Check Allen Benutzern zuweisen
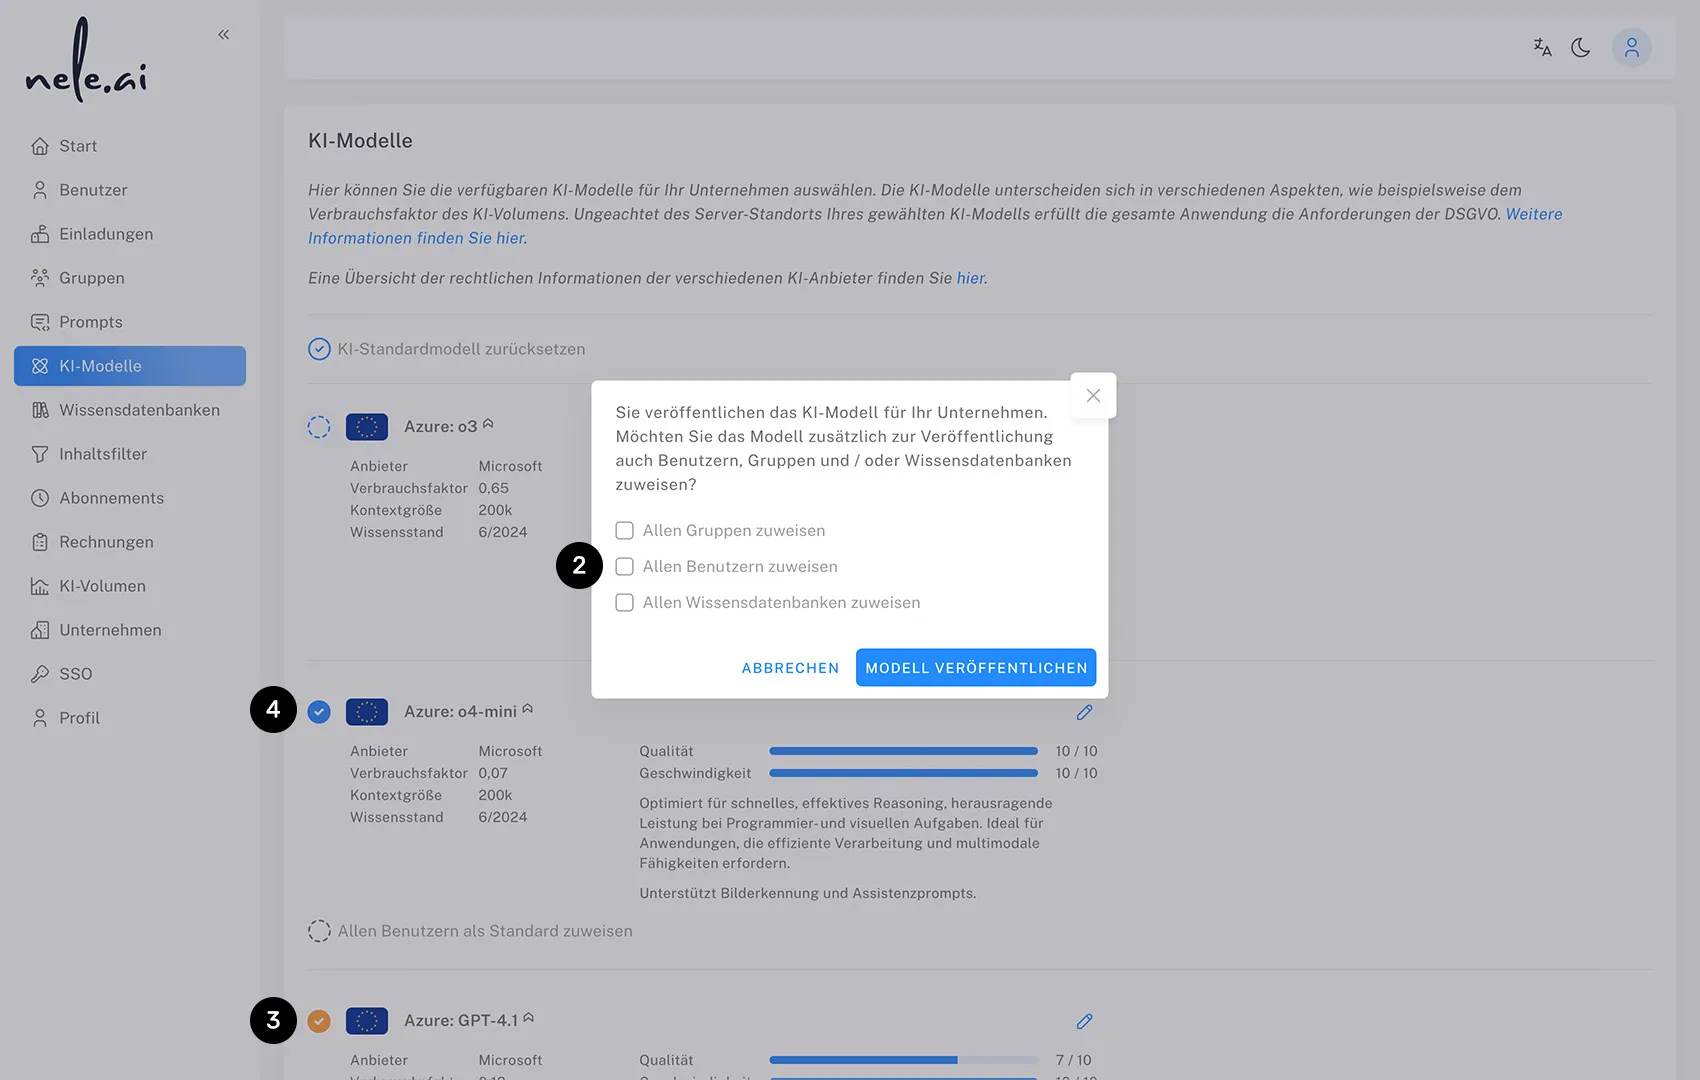The width and height of the screenshot is (1700, 1080). [x=624, y=566]
